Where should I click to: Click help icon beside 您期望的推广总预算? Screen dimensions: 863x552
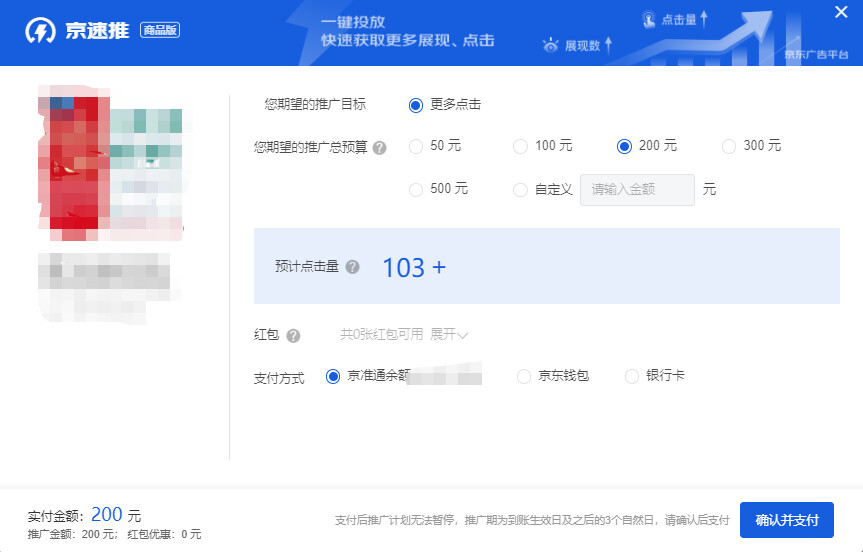pyautogui.click(x=379, y=147)
